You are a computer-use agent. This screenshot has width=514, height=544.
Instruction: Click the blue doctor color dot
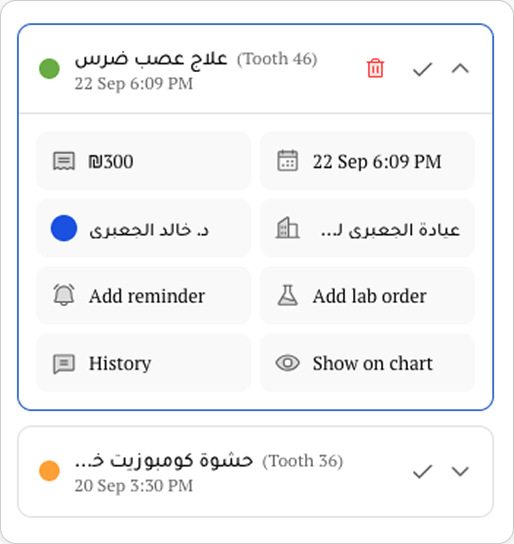(x=64, y=228)
